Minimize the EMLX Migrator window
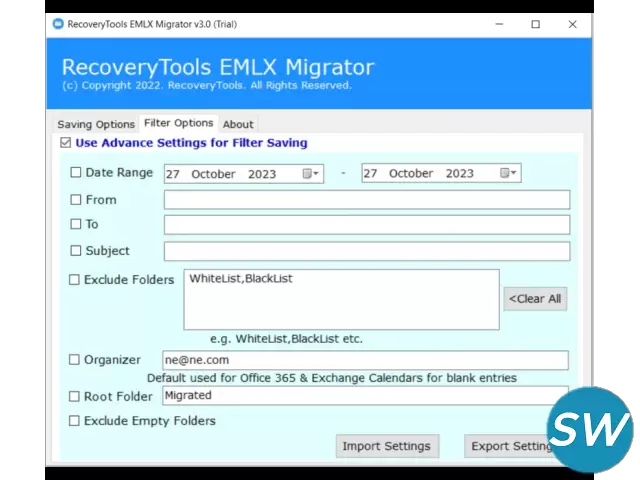640x480 pixels. [x=499, y=24]
